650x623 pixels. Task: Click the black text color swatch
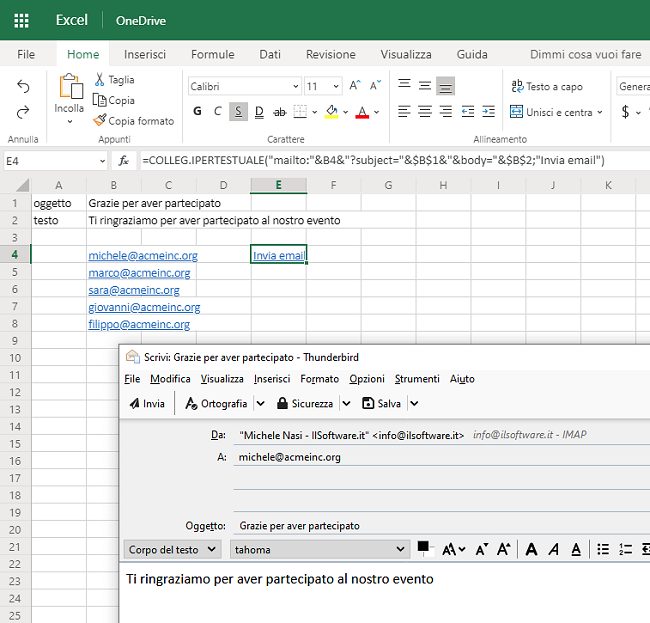(423, 547)
